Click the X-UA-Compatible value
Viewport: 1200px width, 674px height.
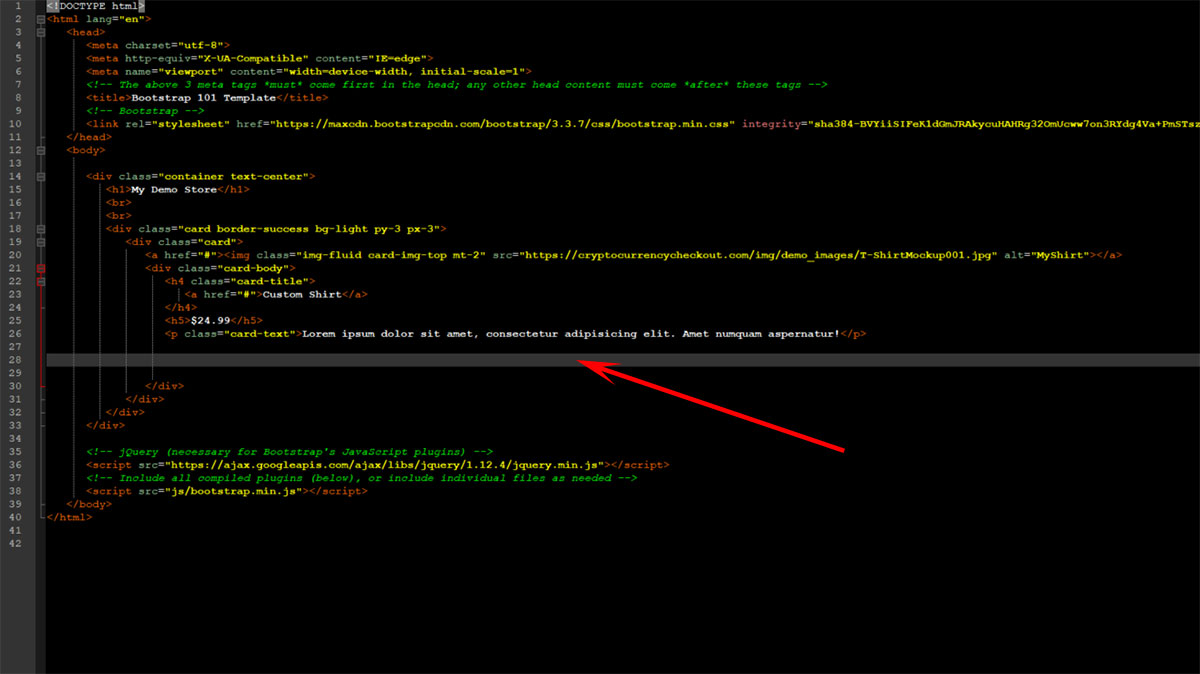point(252,58)
